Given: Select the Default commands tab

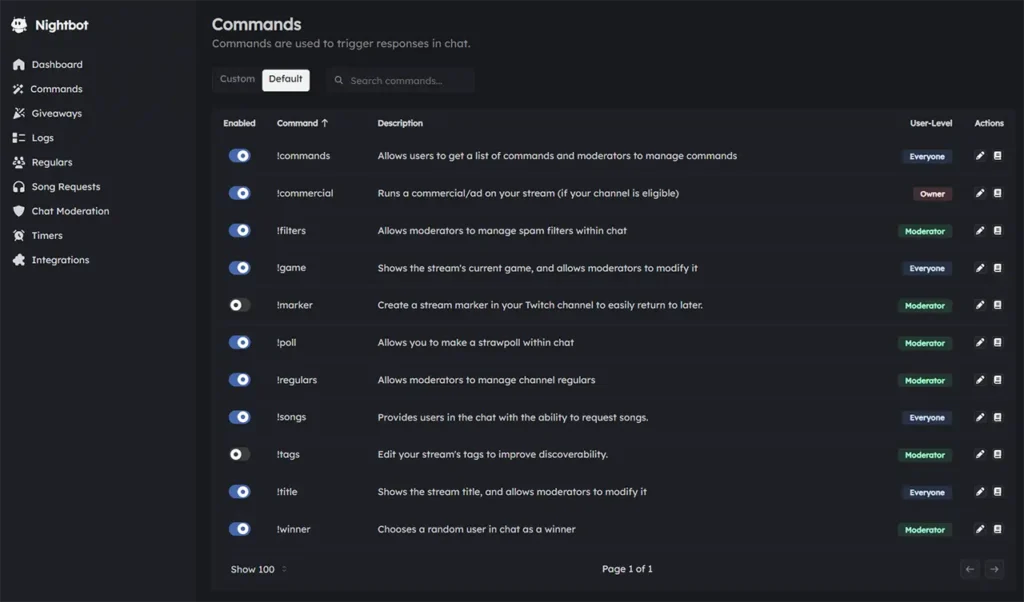Looking at the screenshot, I should (x=285, y=80).
